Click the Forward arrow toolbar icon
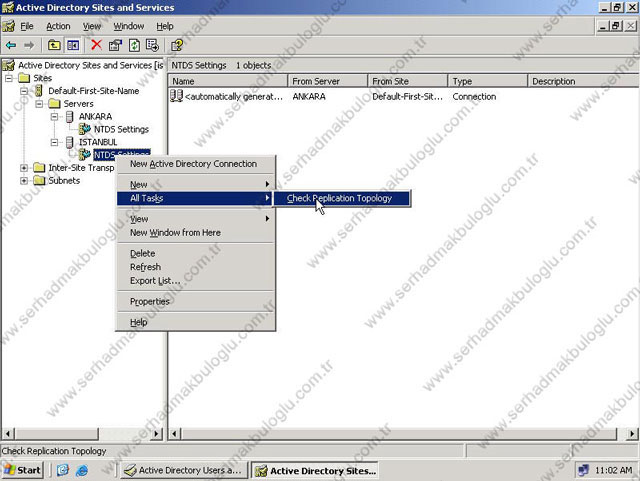Viewport: 640px width, 481px height. 29,45
